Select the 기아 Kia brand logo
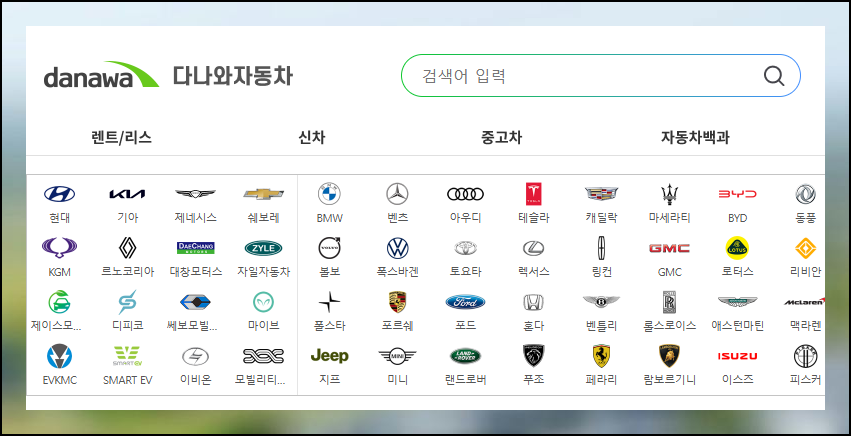Viewport: 851px width, 436px height. pyautogui.click(x=128, y=194)
